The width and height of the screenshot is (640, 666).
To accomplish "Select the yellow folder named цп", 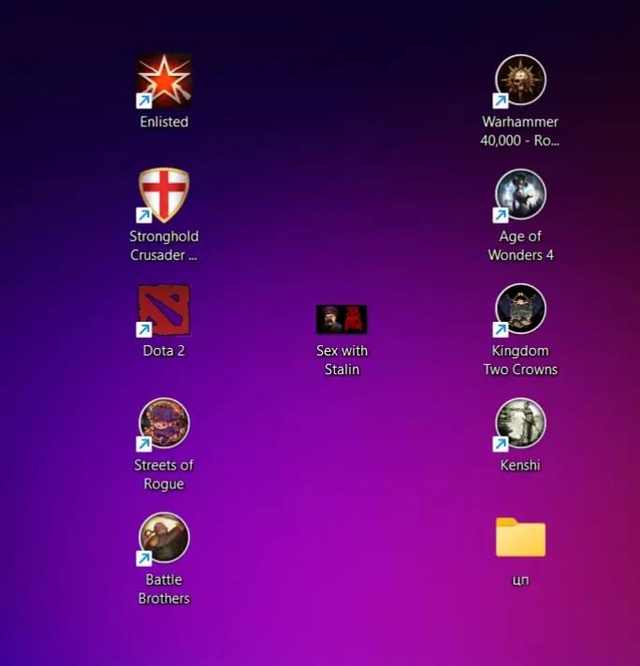I will (x=520, y=537).
